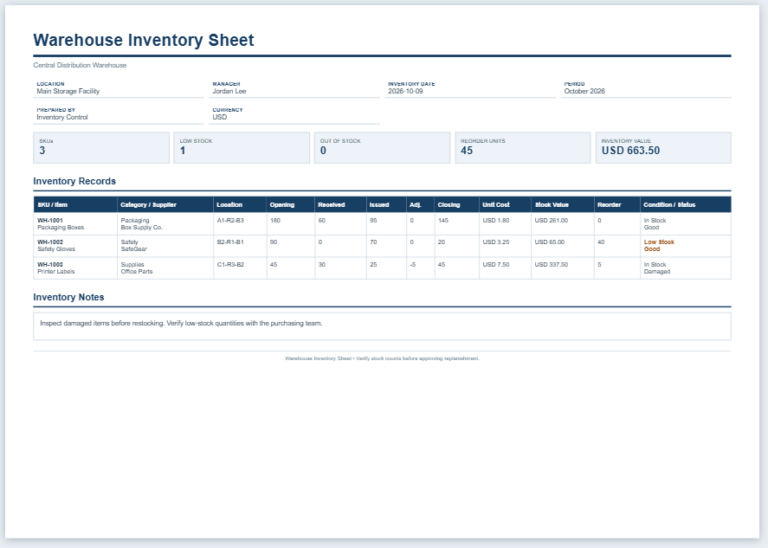Image resolution: width=768 pixels, height=548 pixels.
Task: Click the SKUs summary card
Action: point(101,147)
